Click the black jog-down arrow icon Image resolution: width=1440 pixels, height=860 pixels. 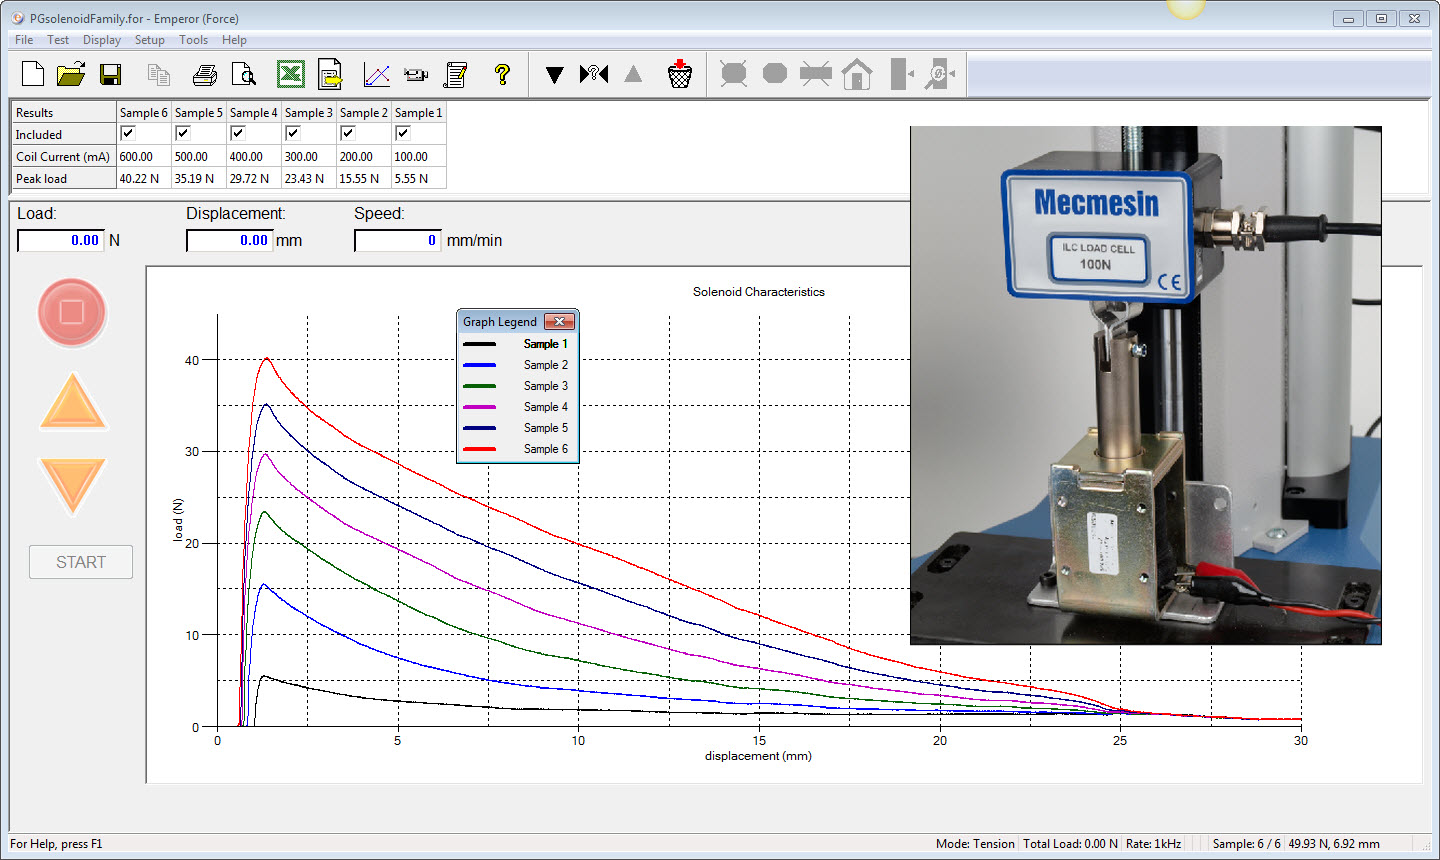(555, 73)
